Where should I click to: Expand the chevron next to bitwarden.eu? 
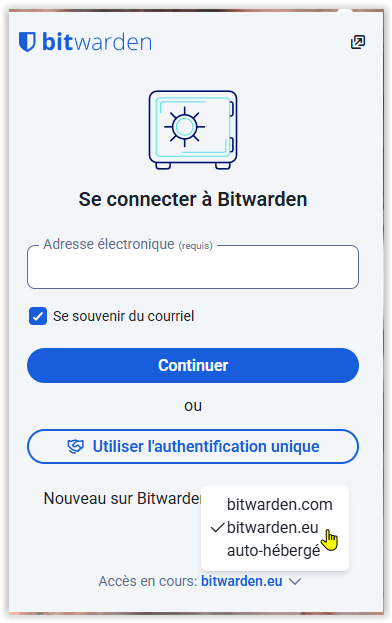pos(295,581)
